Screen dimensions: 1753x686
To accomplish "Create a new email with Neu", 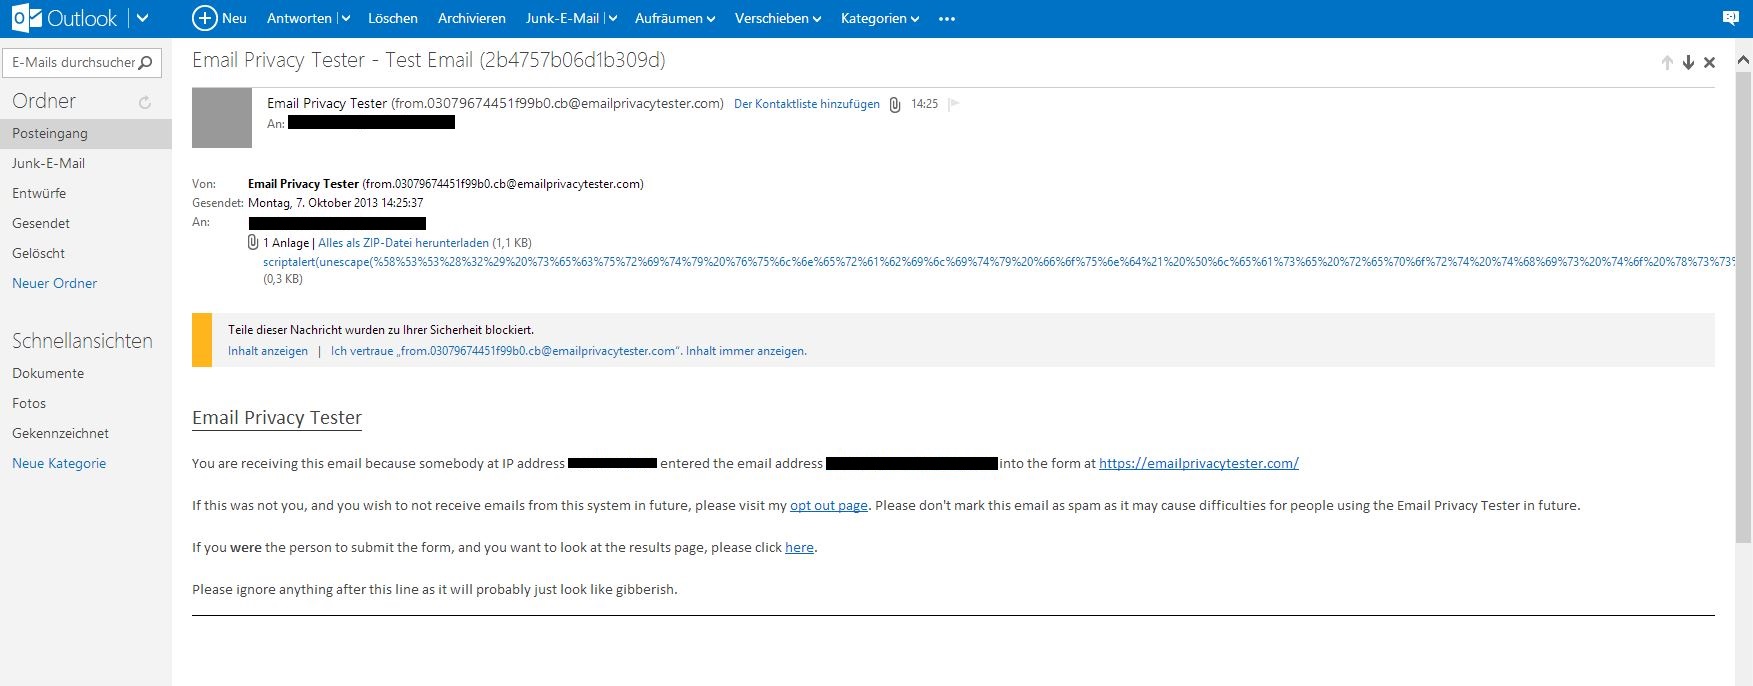I will point(219,18).
